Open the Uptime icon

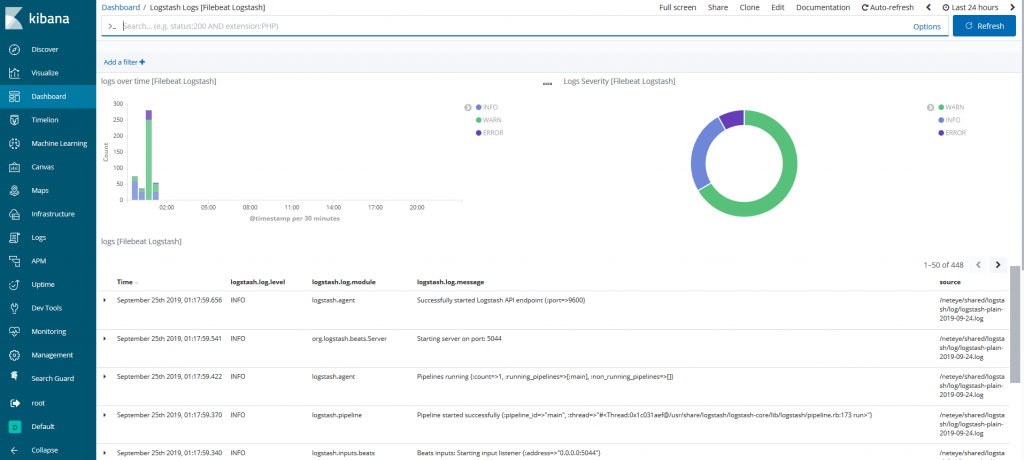(x=14, y=285)
